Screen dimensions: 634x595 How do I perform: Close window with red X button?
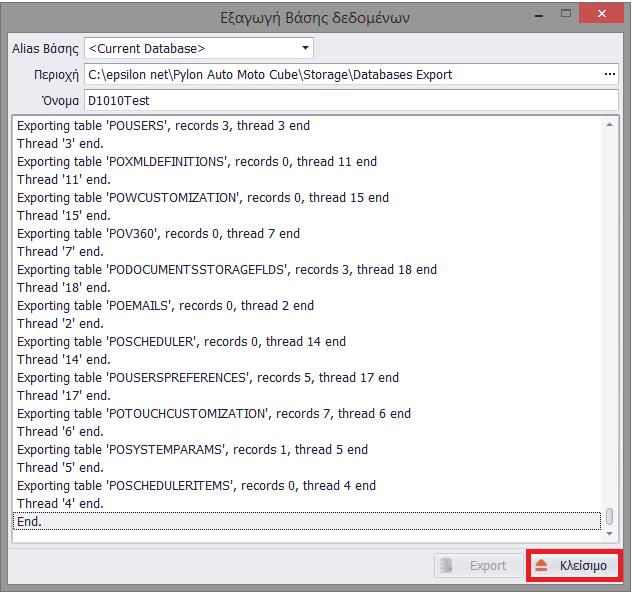pos(601,14)
